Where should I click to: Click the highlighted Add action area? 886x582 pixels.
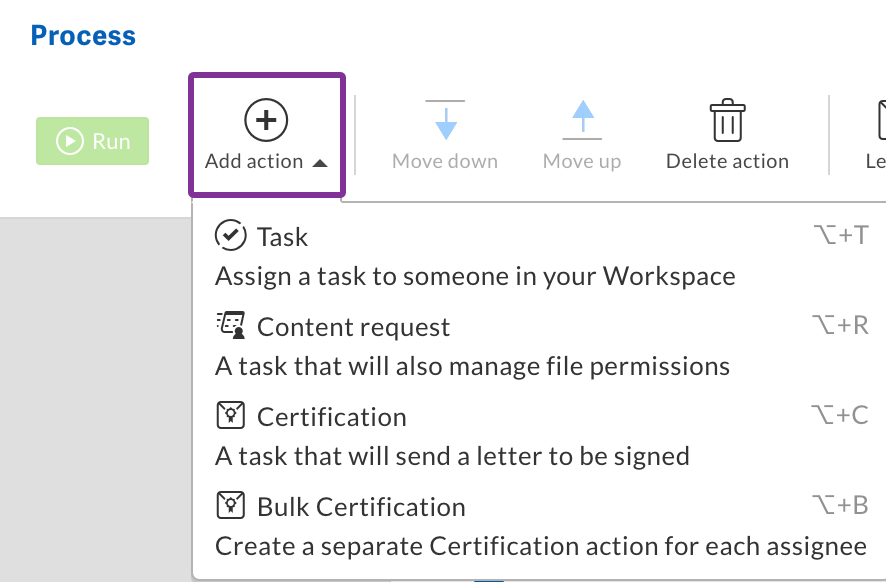[265, 135]
